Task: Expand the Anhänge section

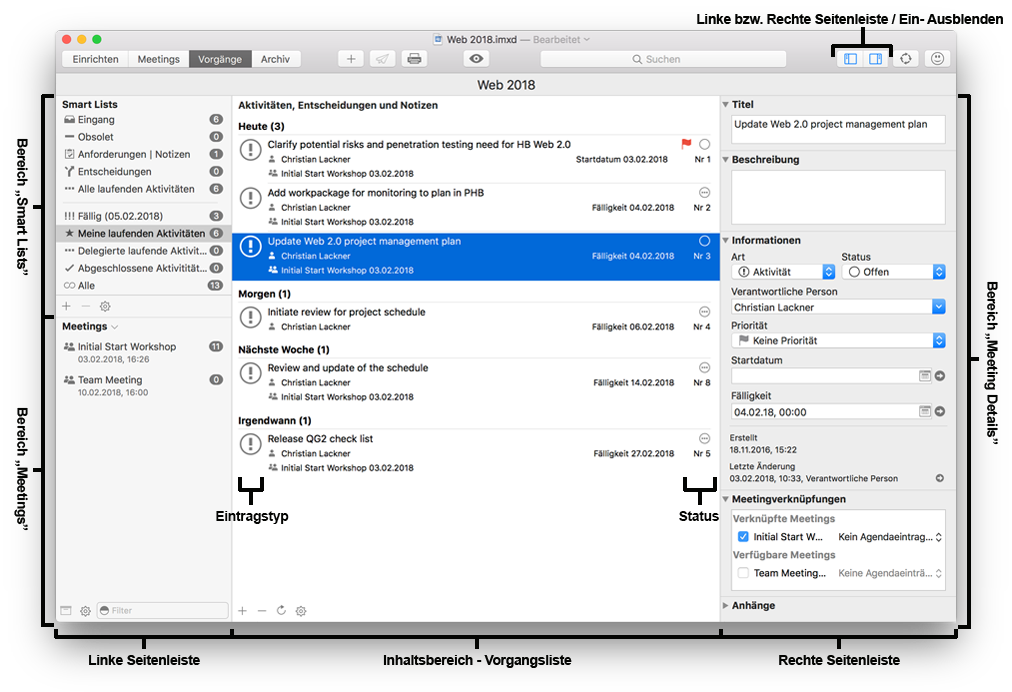Action: coord(725,606)
